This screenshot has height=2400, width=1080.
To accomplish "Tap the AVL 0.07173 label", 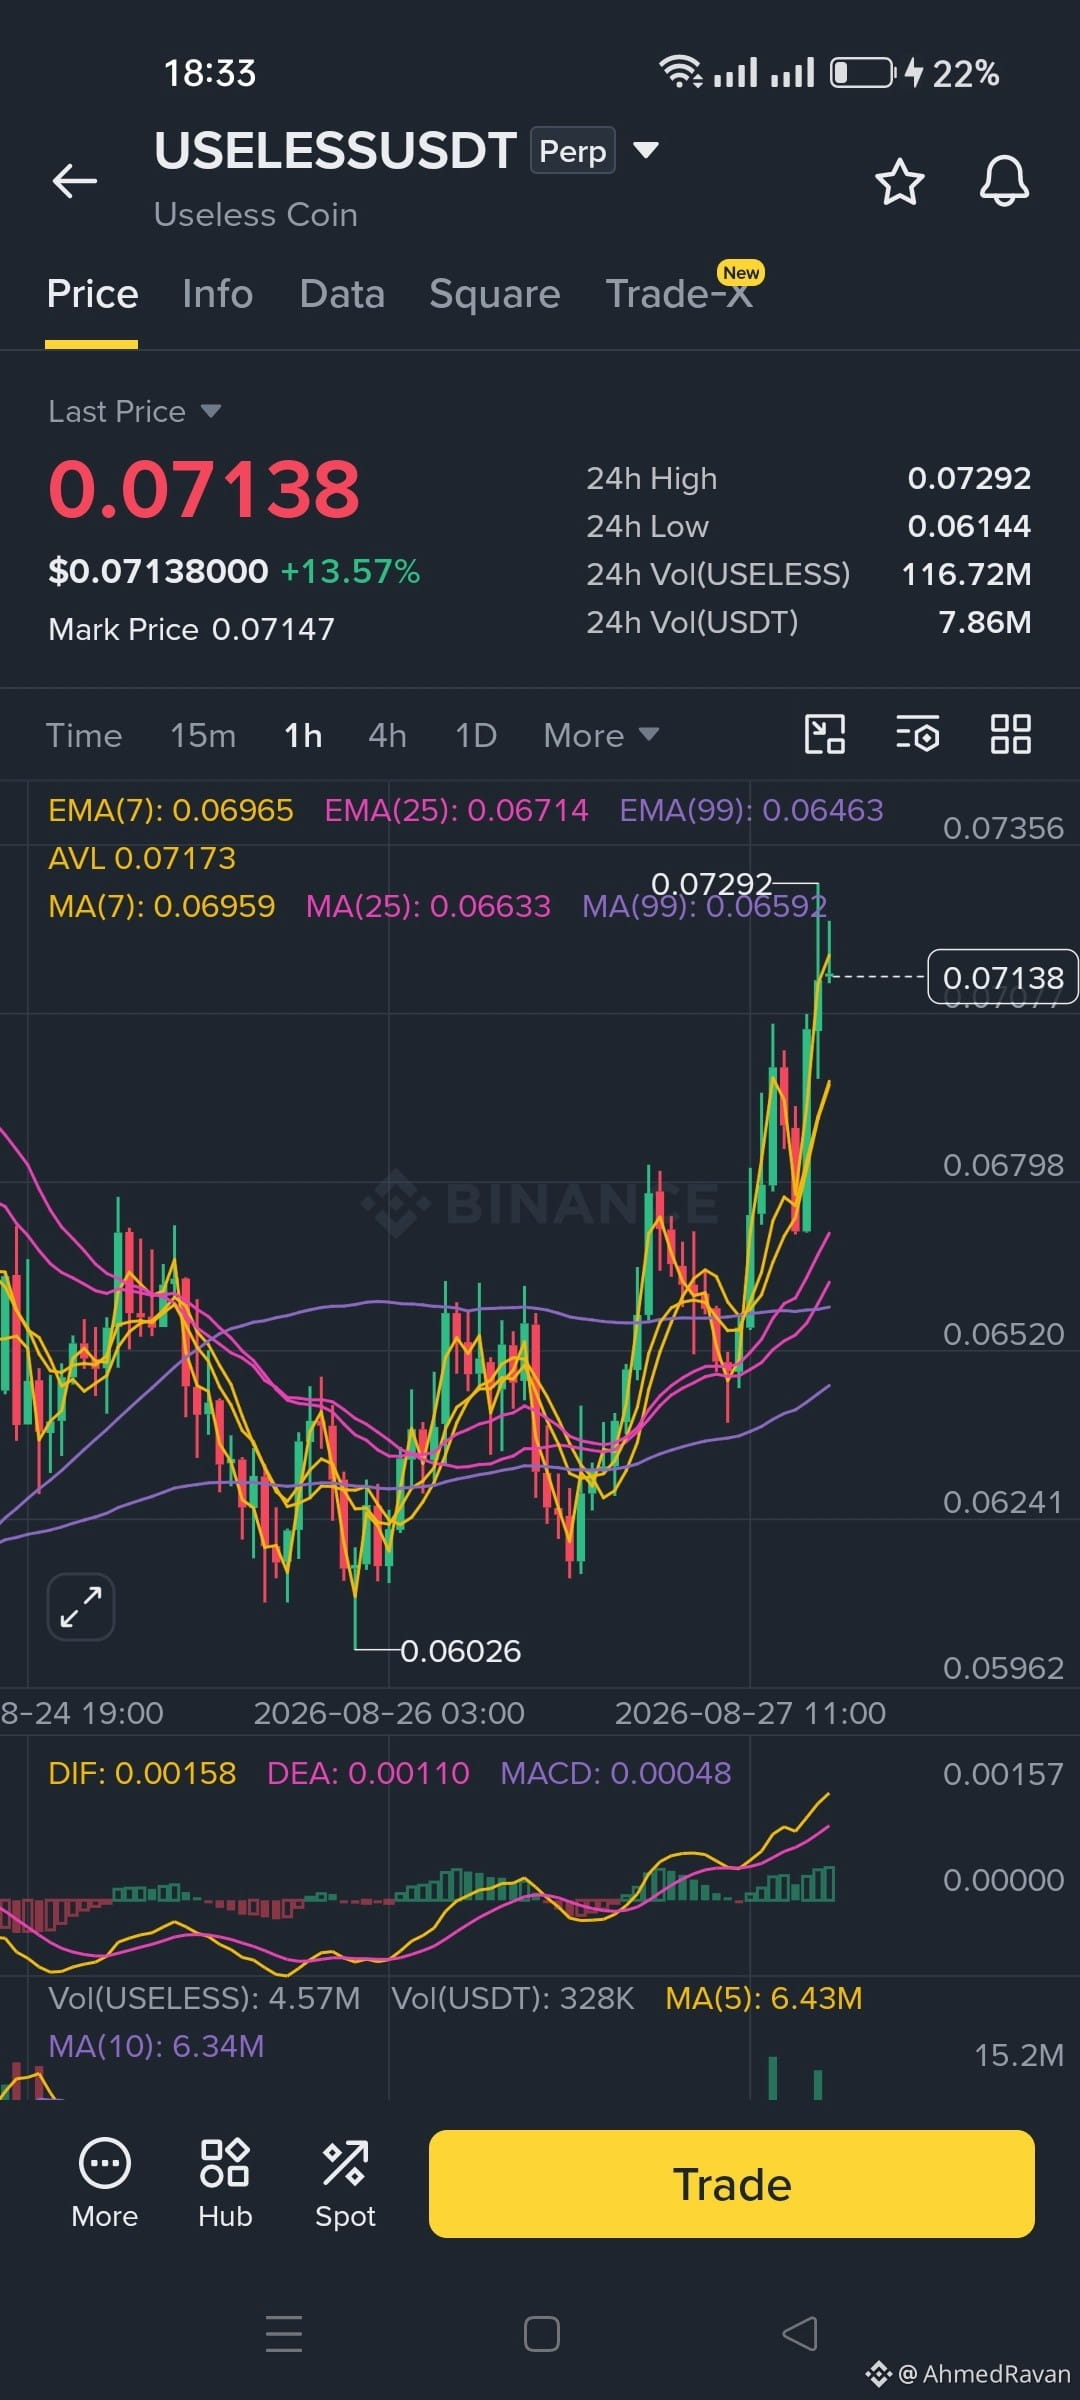I will pyautogui.click(x=142, y=858).
